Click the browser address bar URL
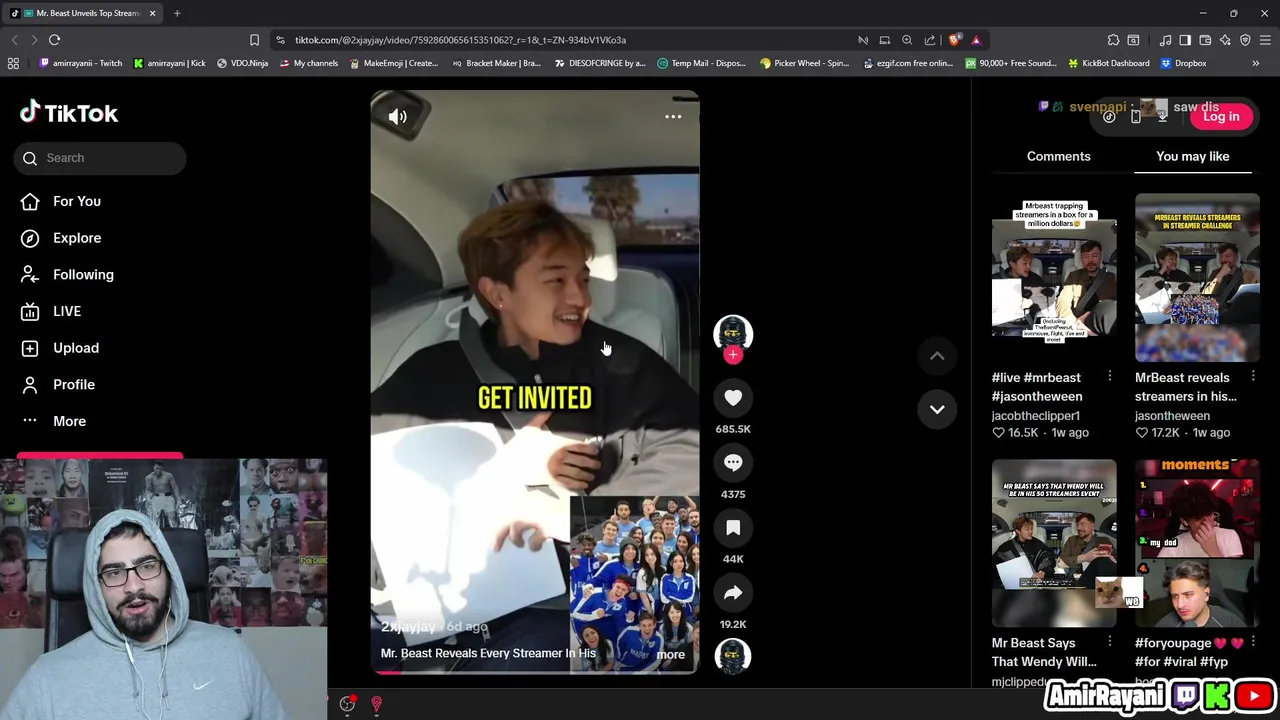1280x720 pixels. [x=460, y=40]
